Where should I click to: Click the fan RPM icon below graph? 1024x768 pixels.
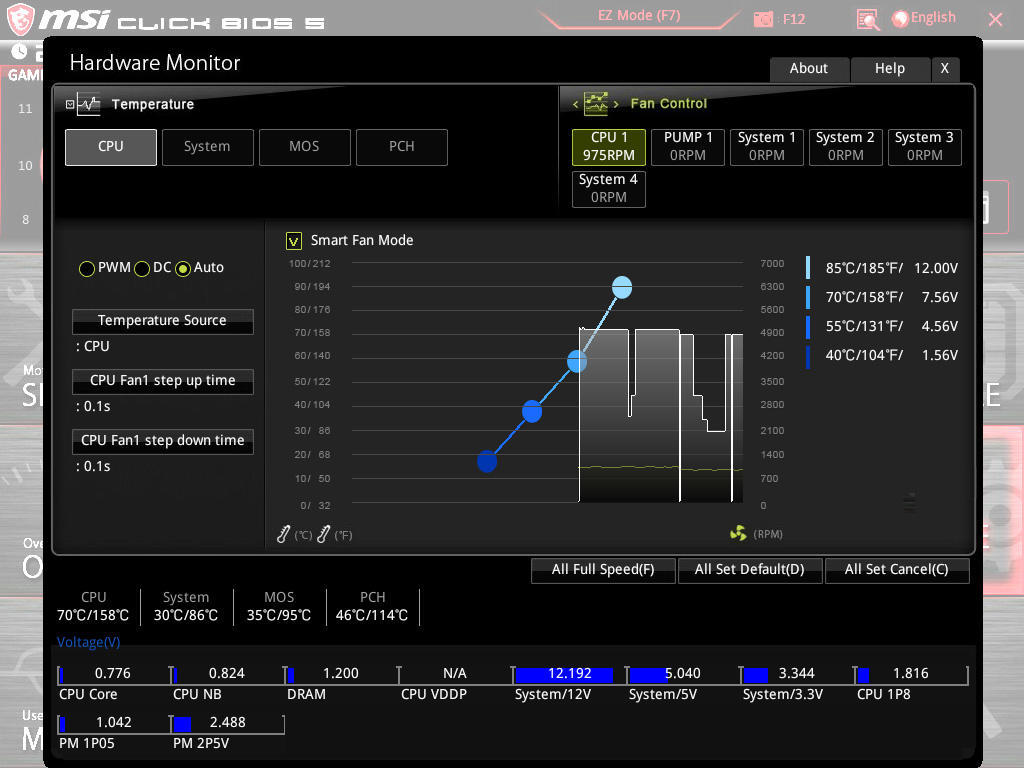click(x=738, y=534)
